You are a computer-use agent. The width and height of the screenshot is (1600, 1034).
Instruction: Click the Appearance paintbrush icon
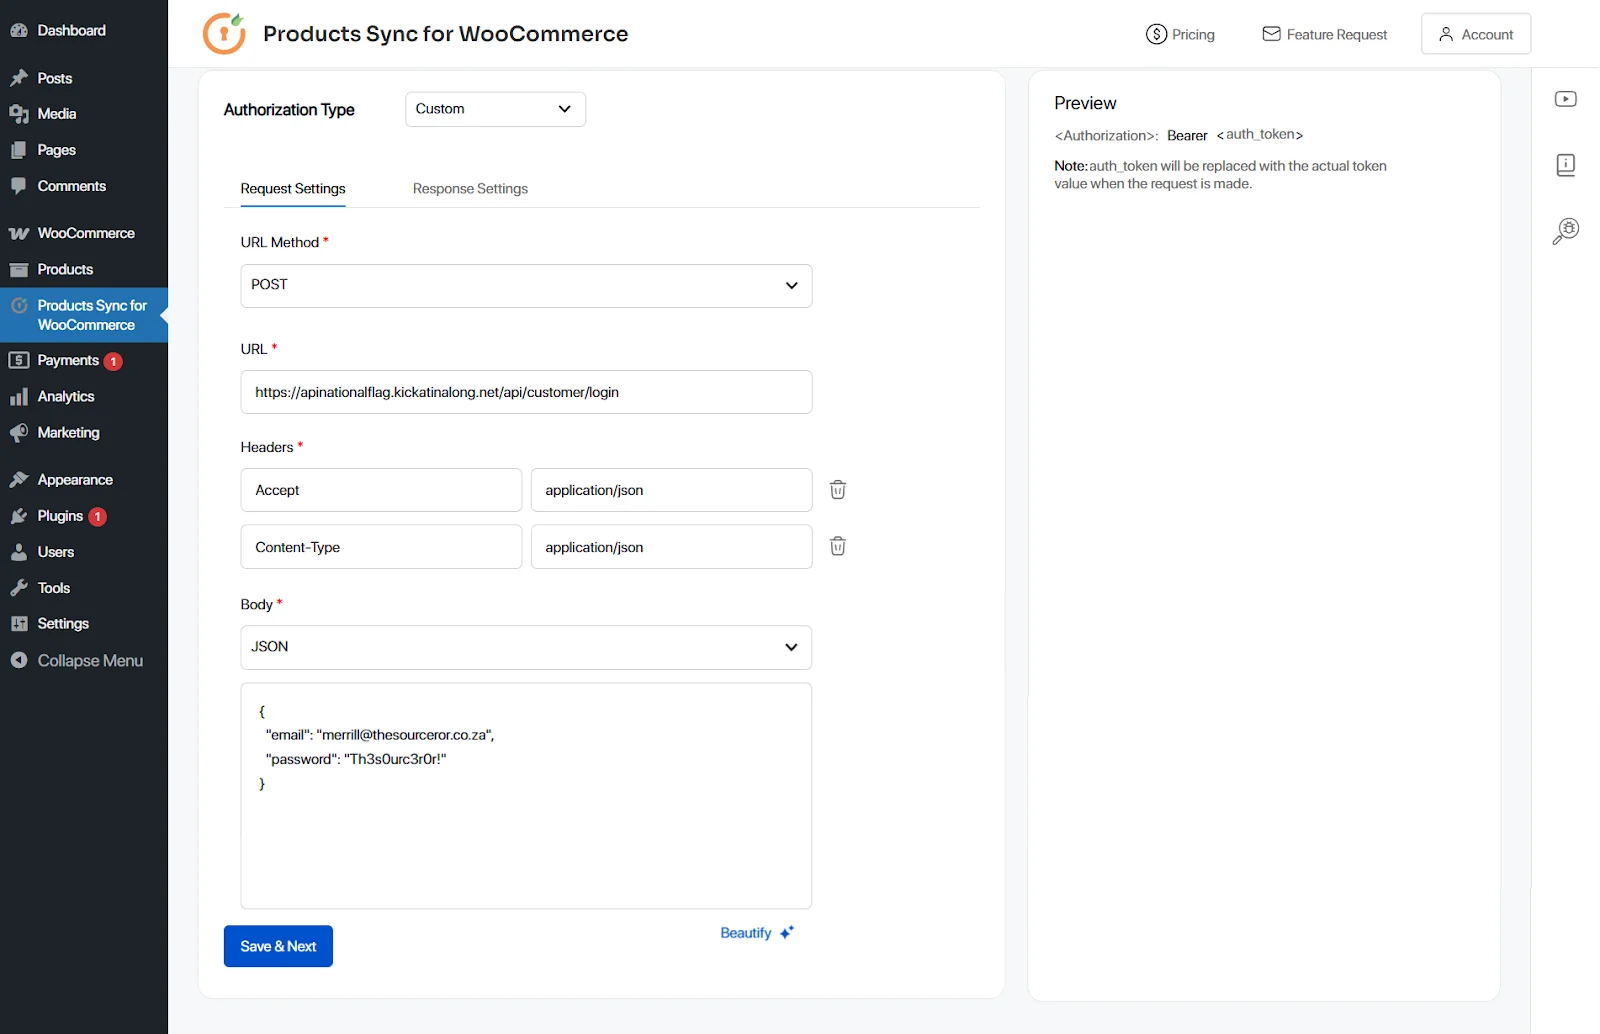coord(20,479)
